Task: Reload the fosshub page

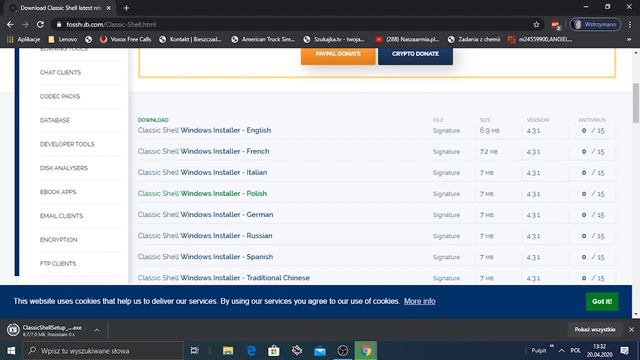Action: click(40, 24)
